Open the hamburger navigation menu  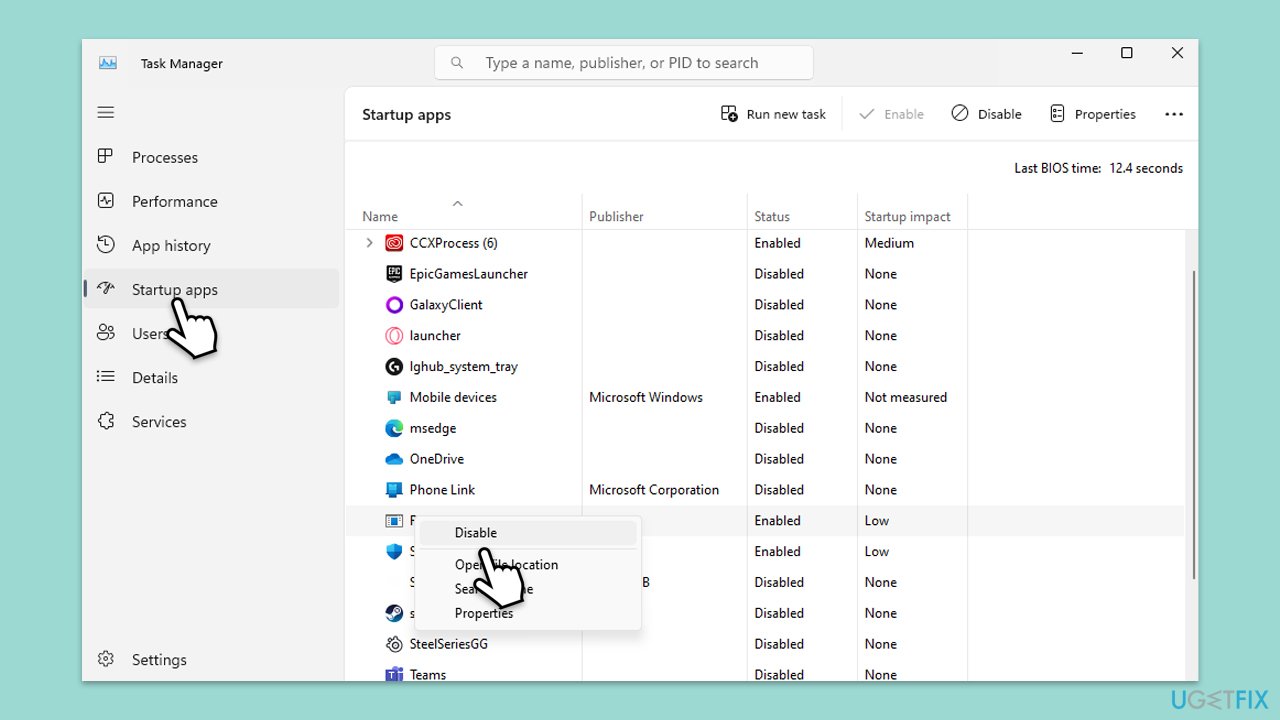[106, 113]
